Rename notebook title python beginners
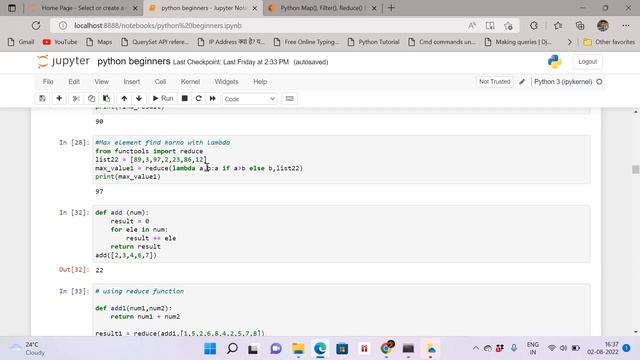Screen dimensions: 640x360 pos(133,62)
